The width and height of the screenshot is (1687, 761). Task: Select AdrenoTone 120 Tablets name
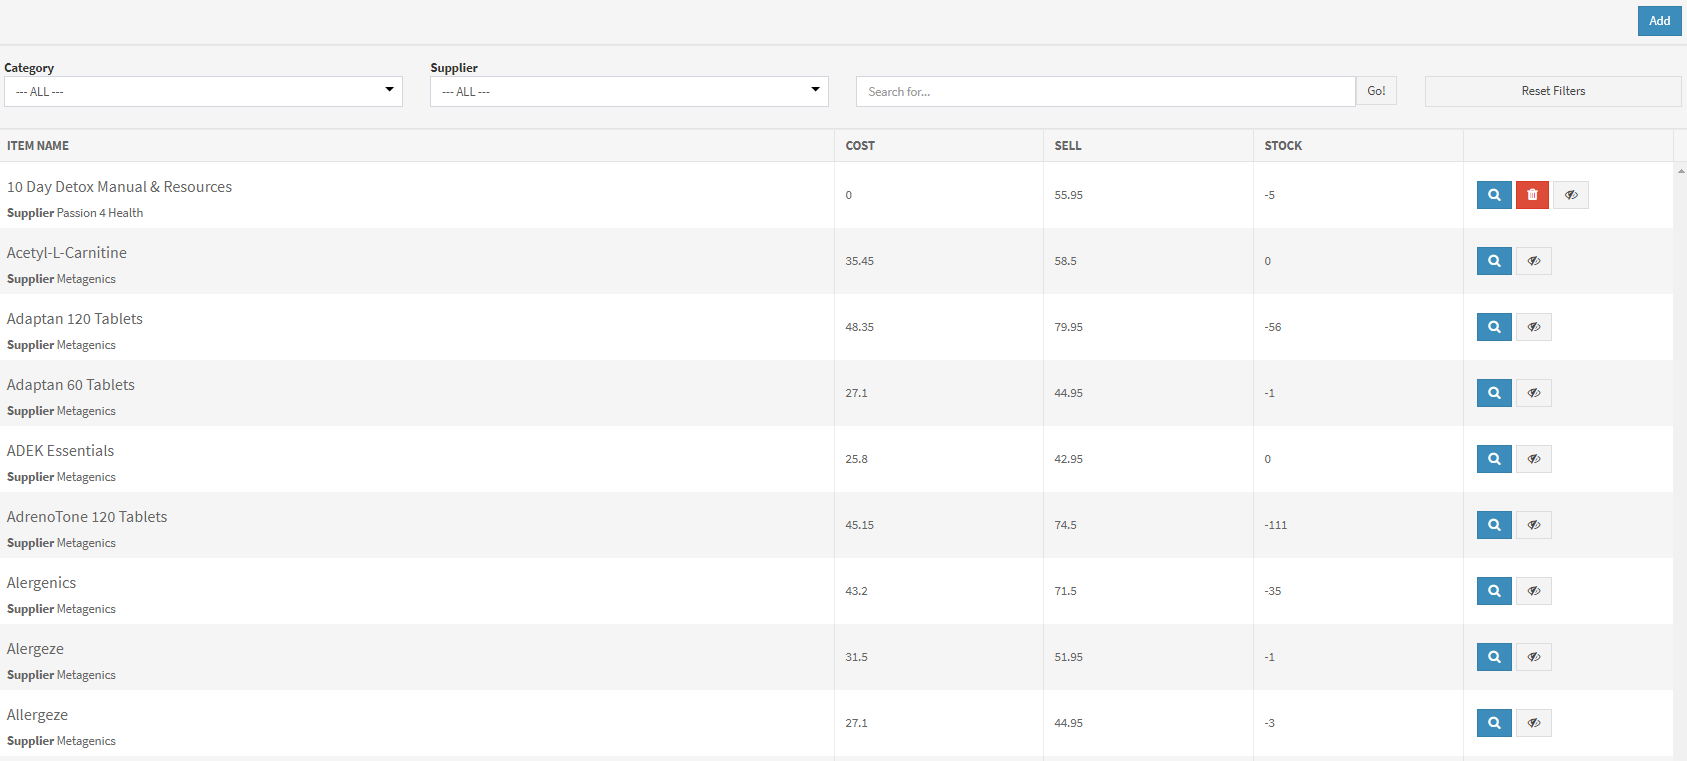[x=87, y=517]
